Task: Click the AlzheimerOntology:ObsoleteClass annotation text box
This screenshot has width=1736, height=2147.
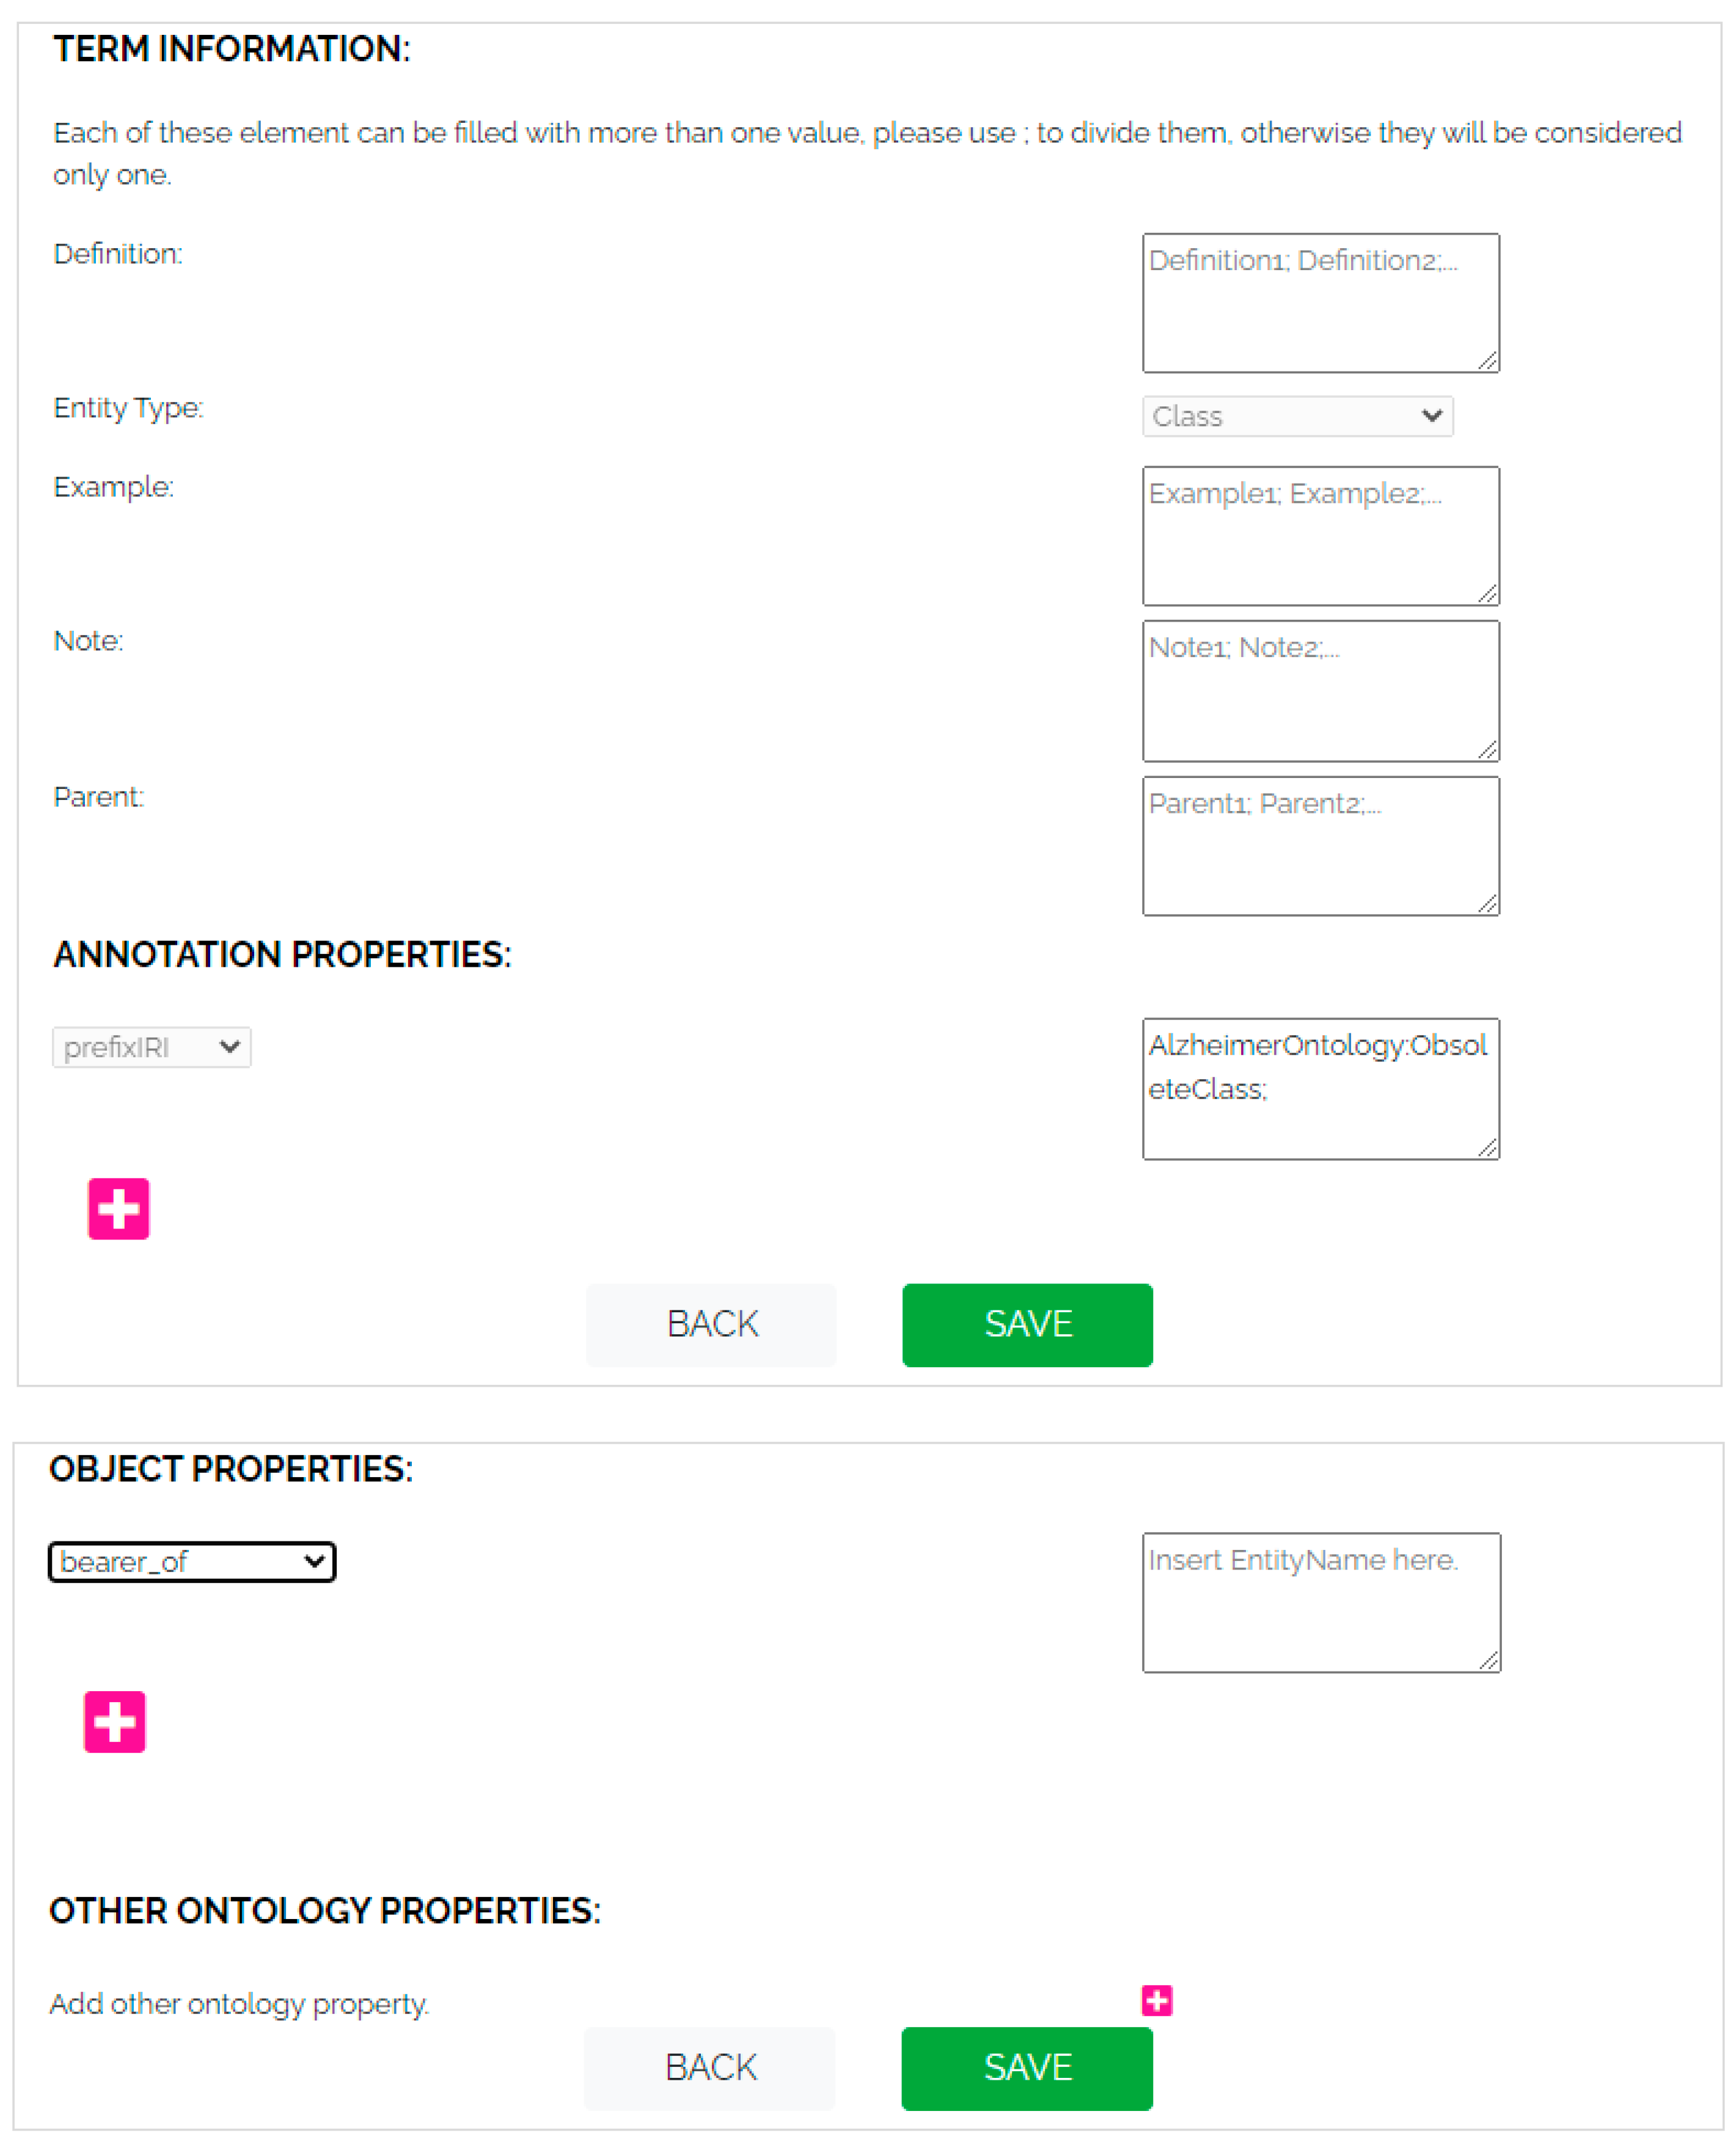Action: pyautogui.click(x=1320, y=1089)
